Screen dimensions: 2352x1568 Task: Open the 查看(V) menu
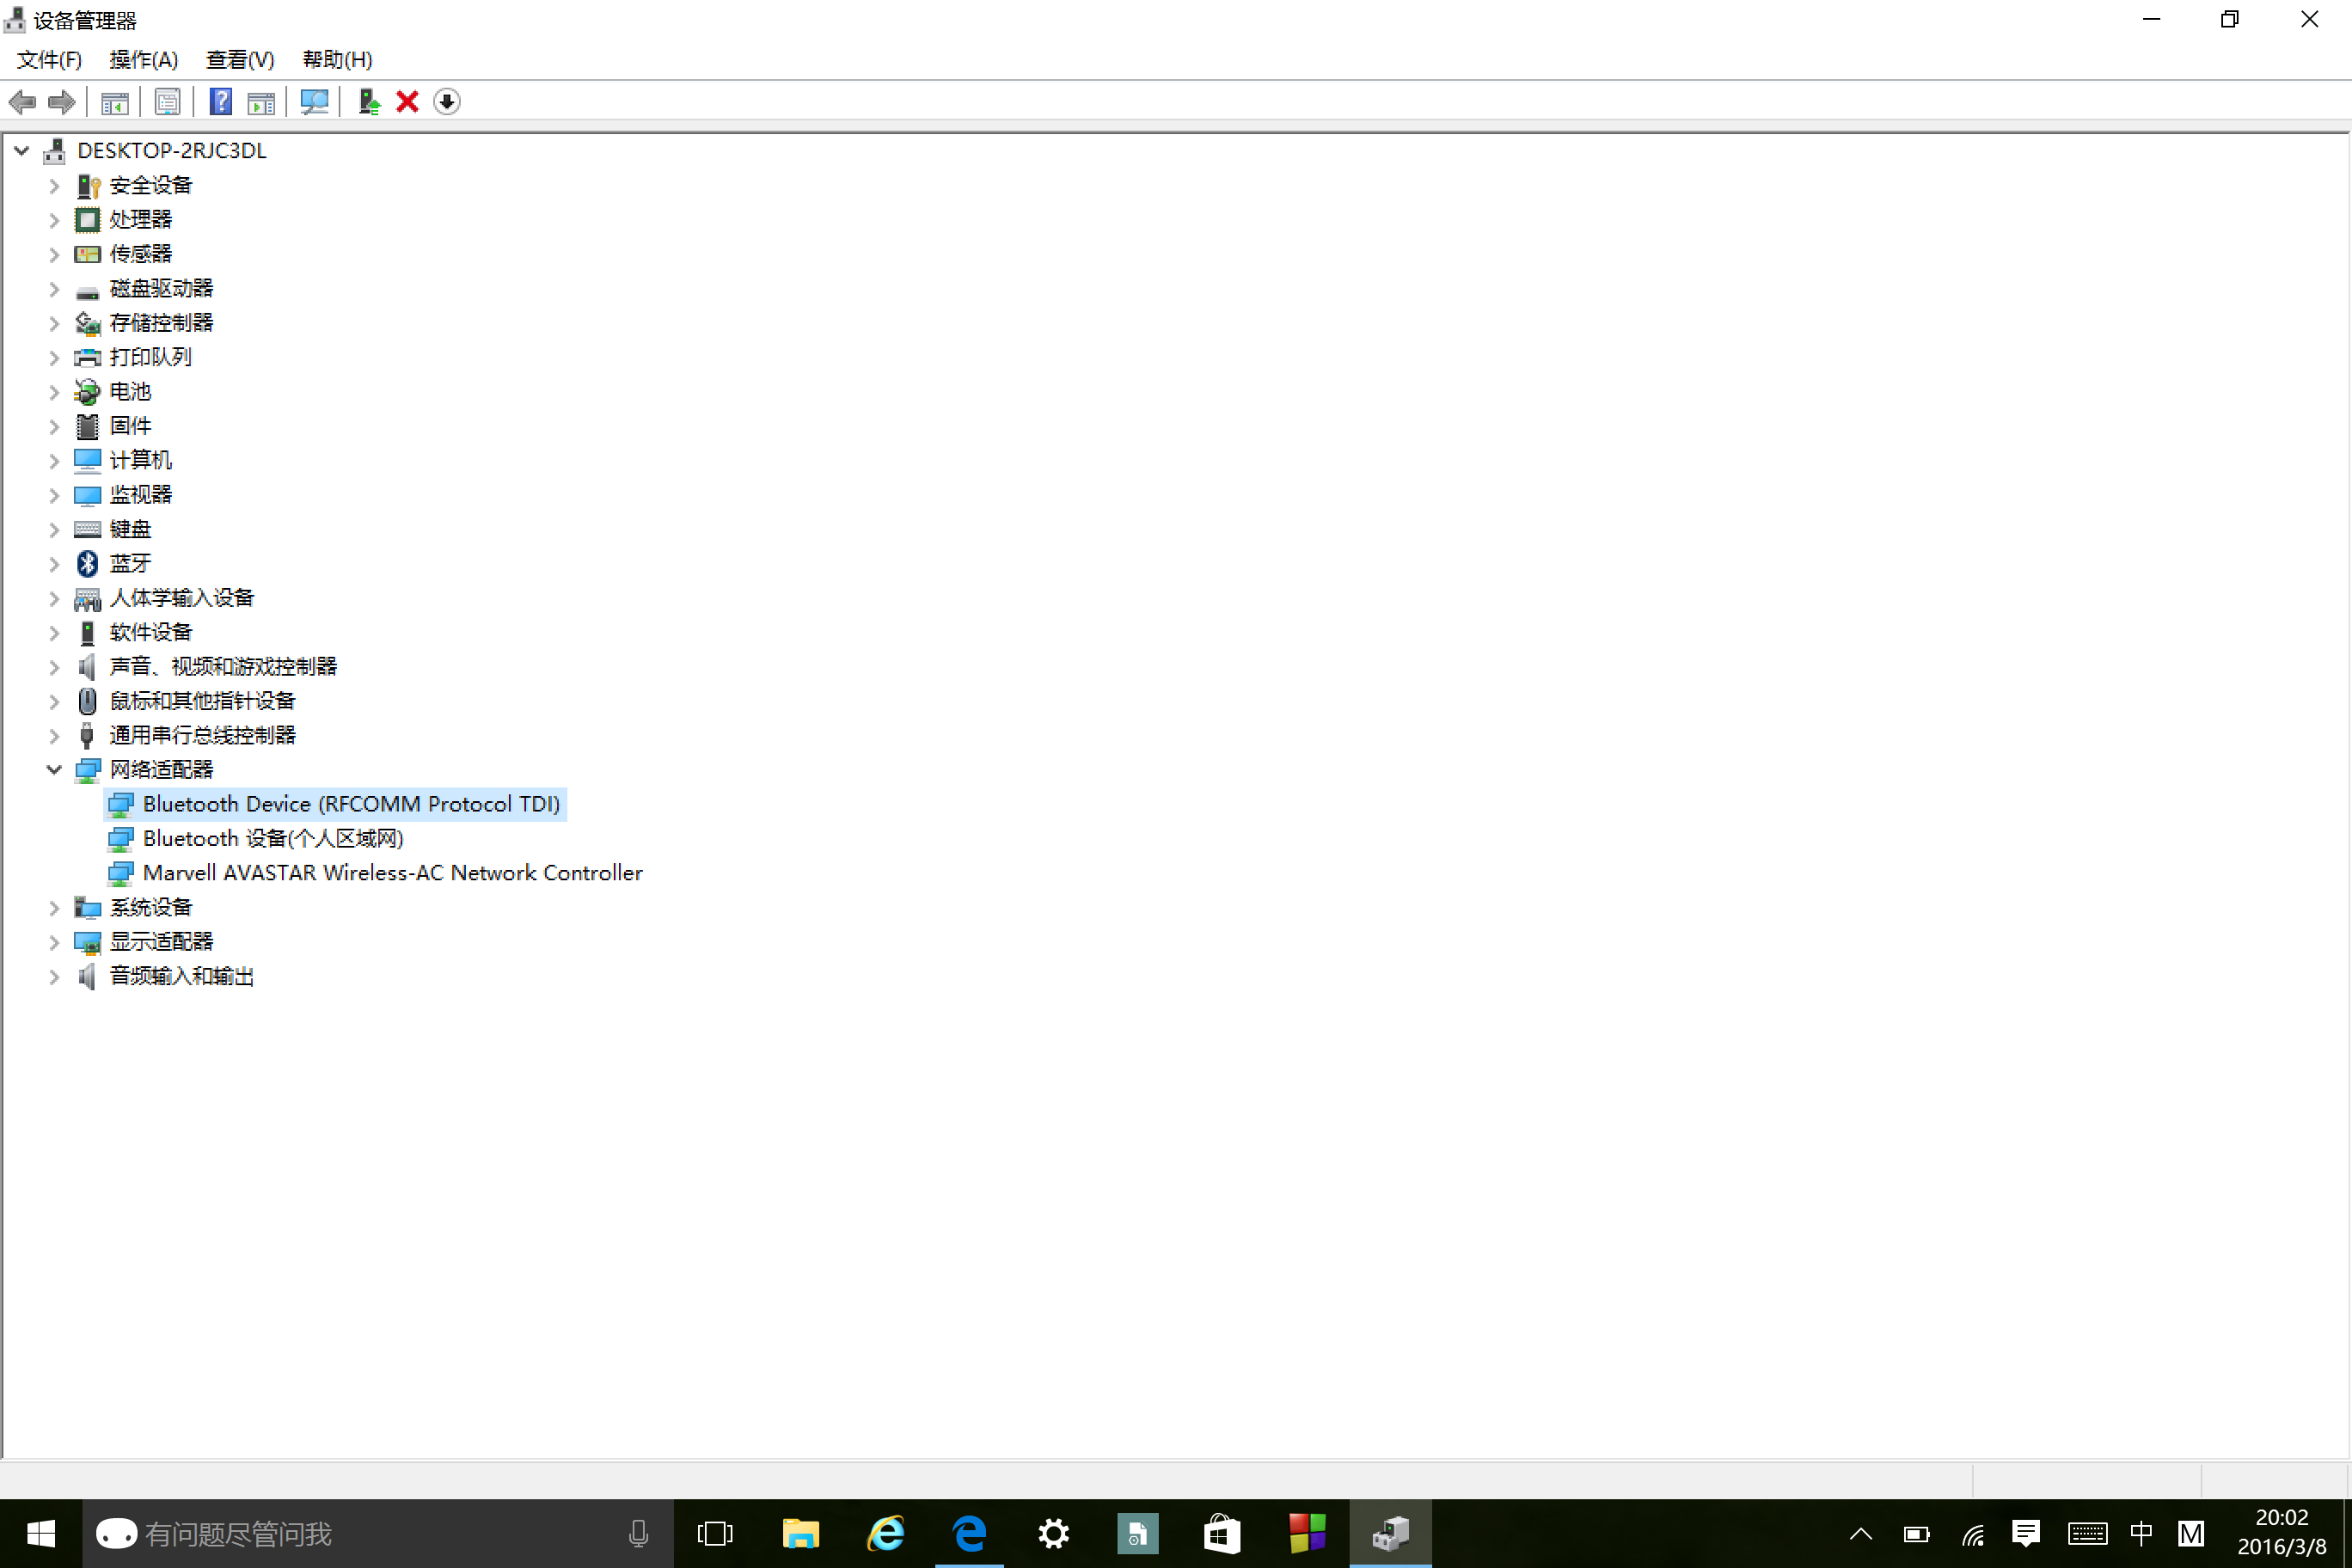tap(239, 60)
